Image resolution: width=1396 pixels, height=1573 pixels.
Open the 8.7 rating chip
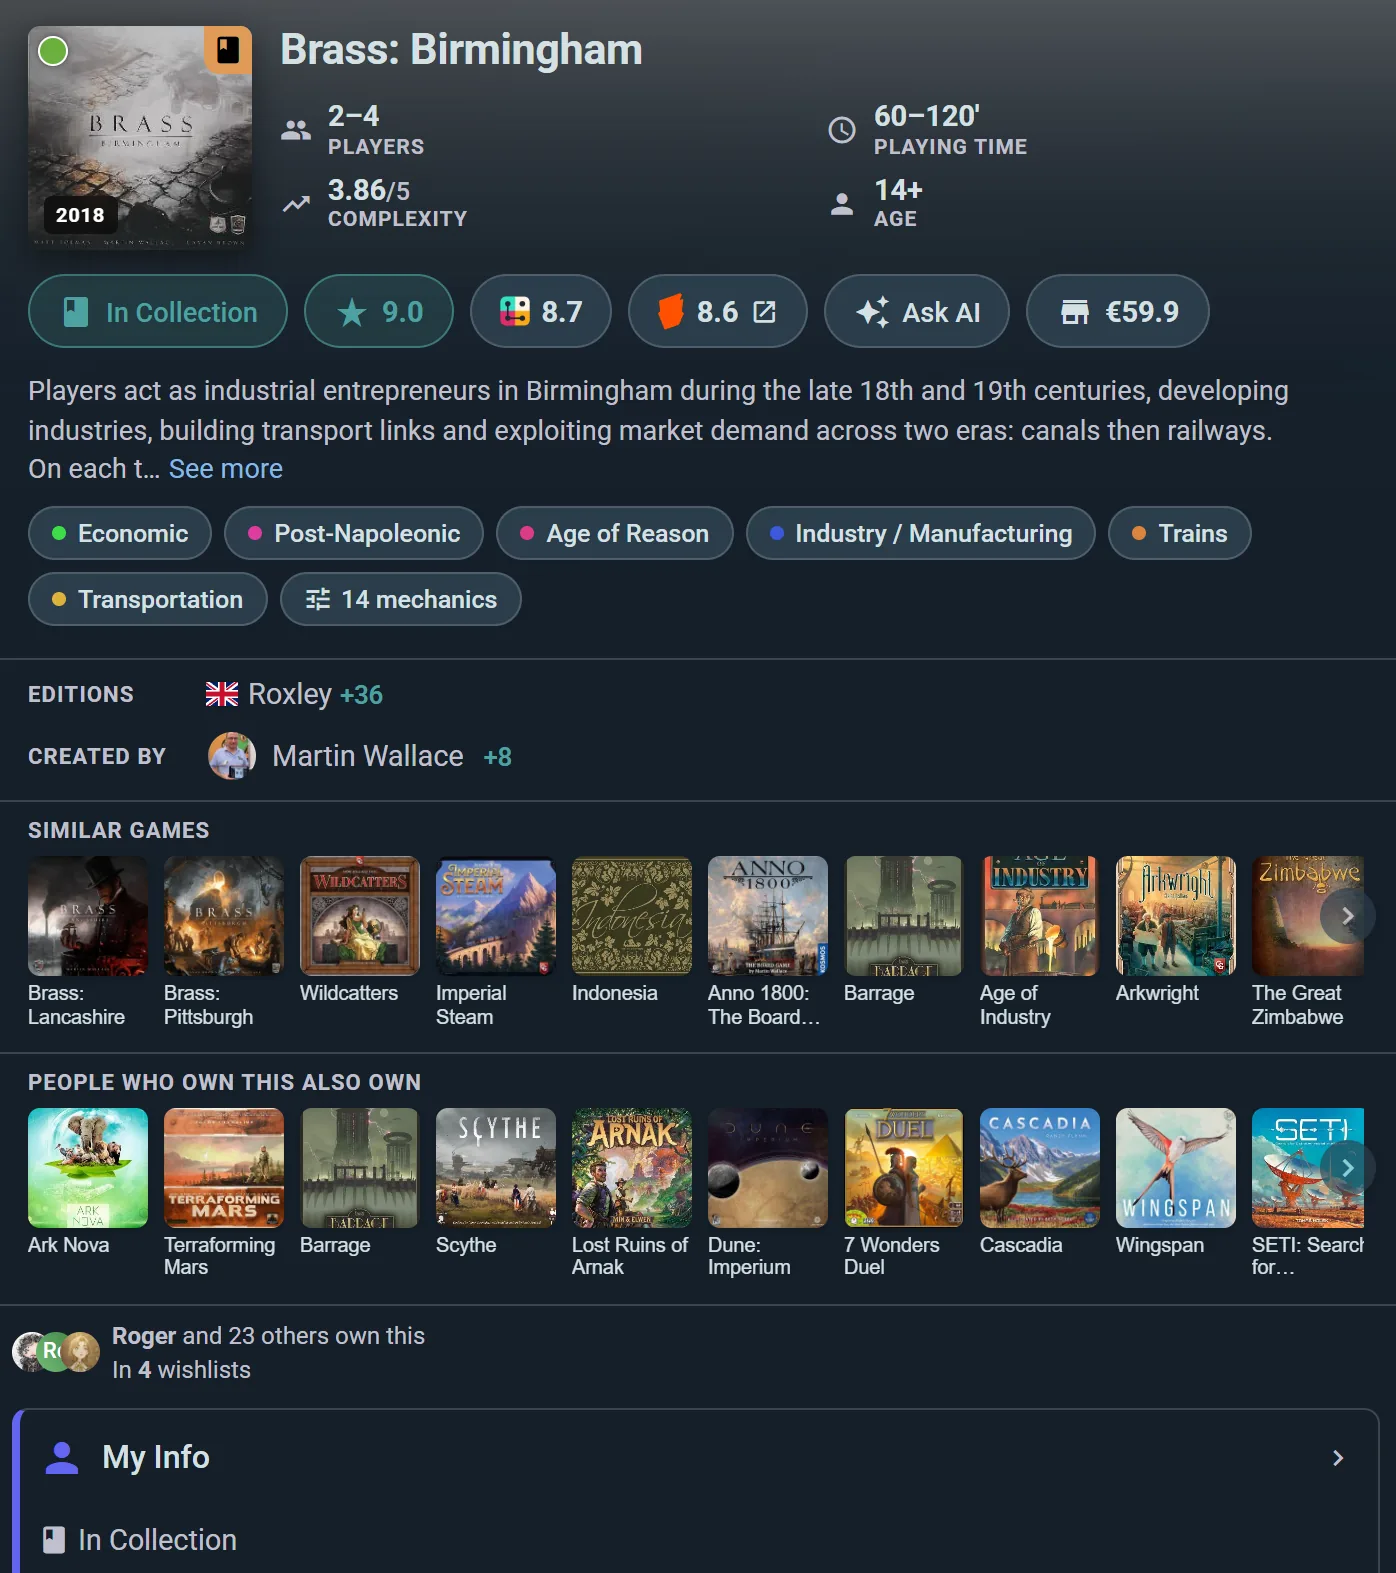point(541,312)
